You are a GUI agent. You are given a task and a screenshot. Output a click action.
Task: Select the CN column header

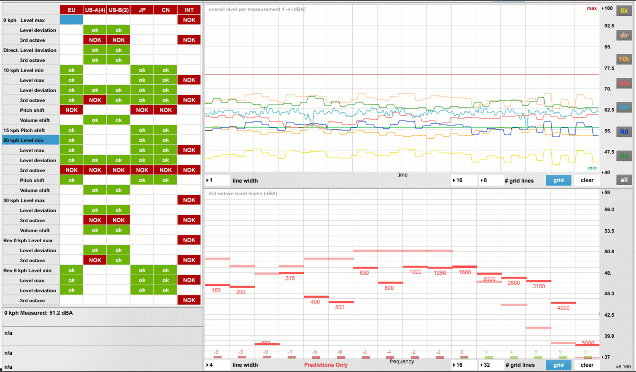(x=165, y=10)
